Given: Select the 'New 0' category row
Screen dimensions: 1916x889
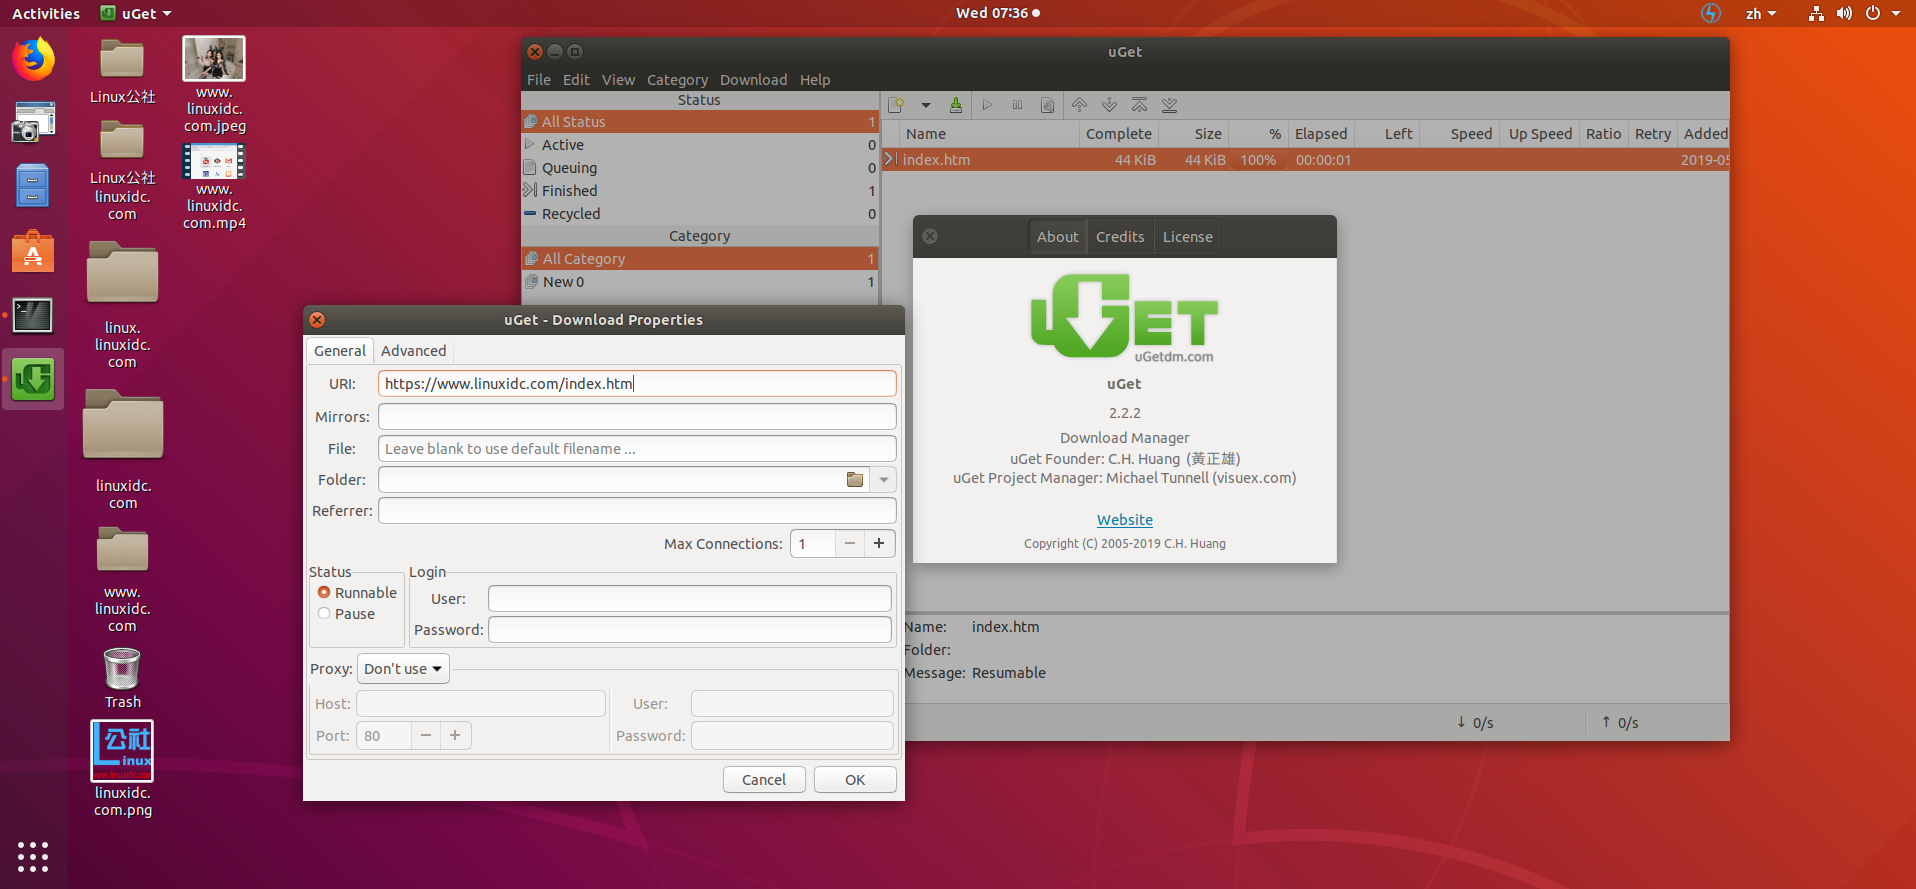Looking at the screenshot, I should [x=700, y=282].
